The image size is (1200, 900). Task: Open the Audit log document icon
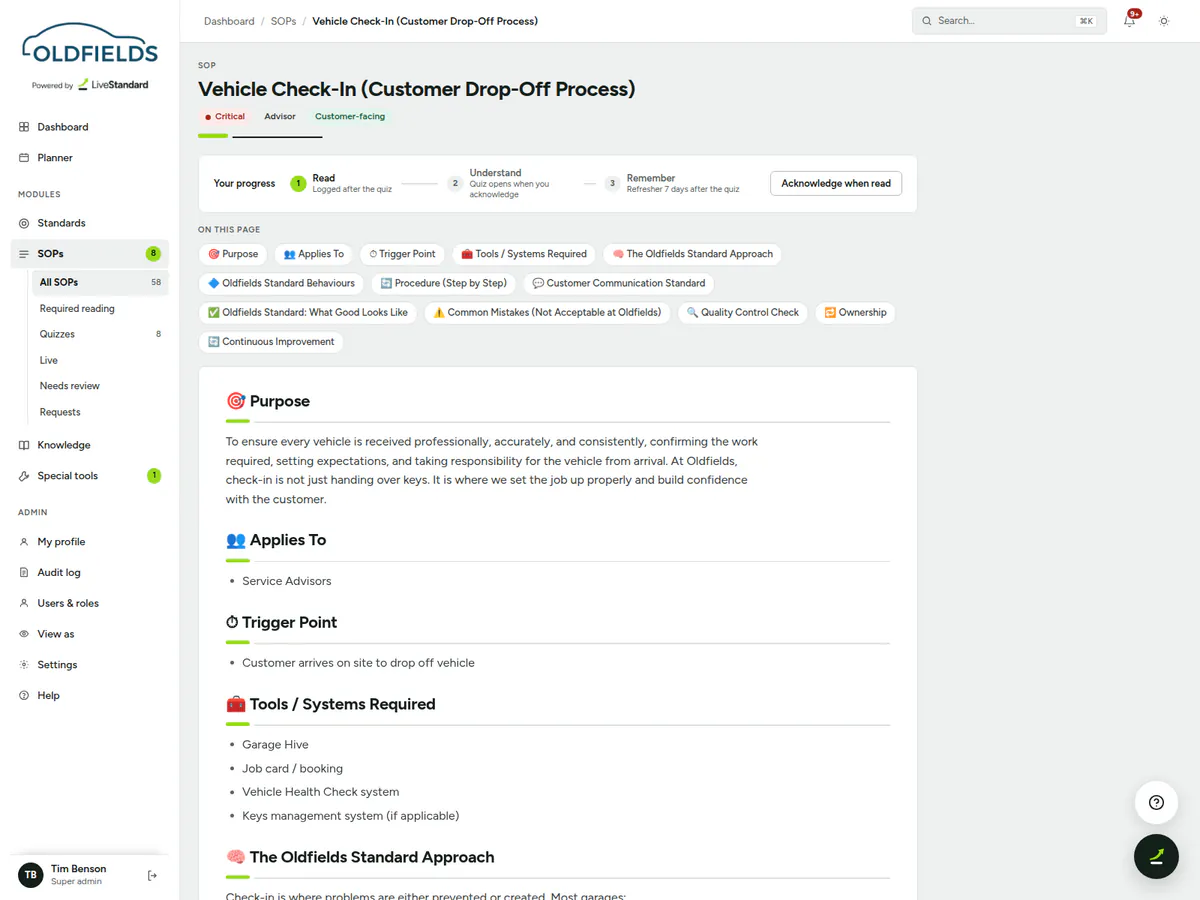(x=24, y=573)
